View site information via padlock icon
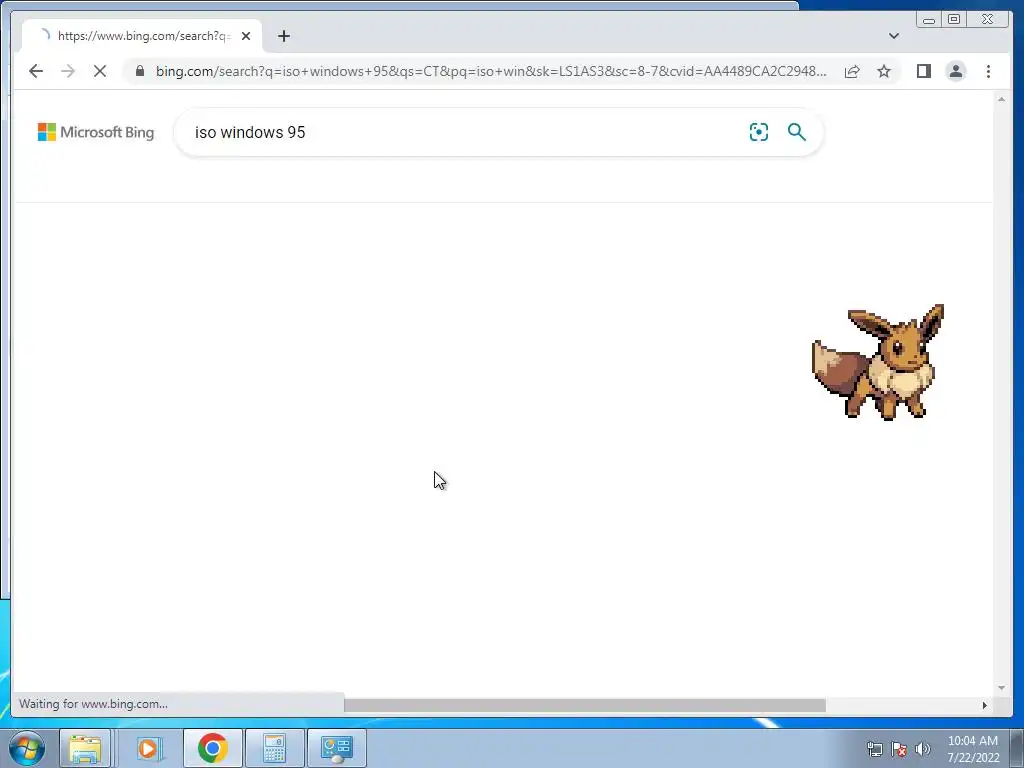Image resolution: width=1024 pixels, height=768 pixels. click(x=140, y=71)
